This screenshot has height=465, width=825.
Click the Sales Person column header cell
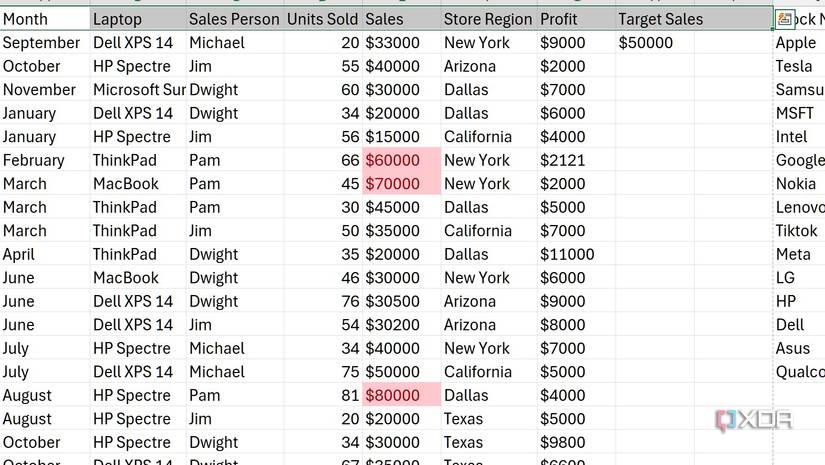pos(234,19)
